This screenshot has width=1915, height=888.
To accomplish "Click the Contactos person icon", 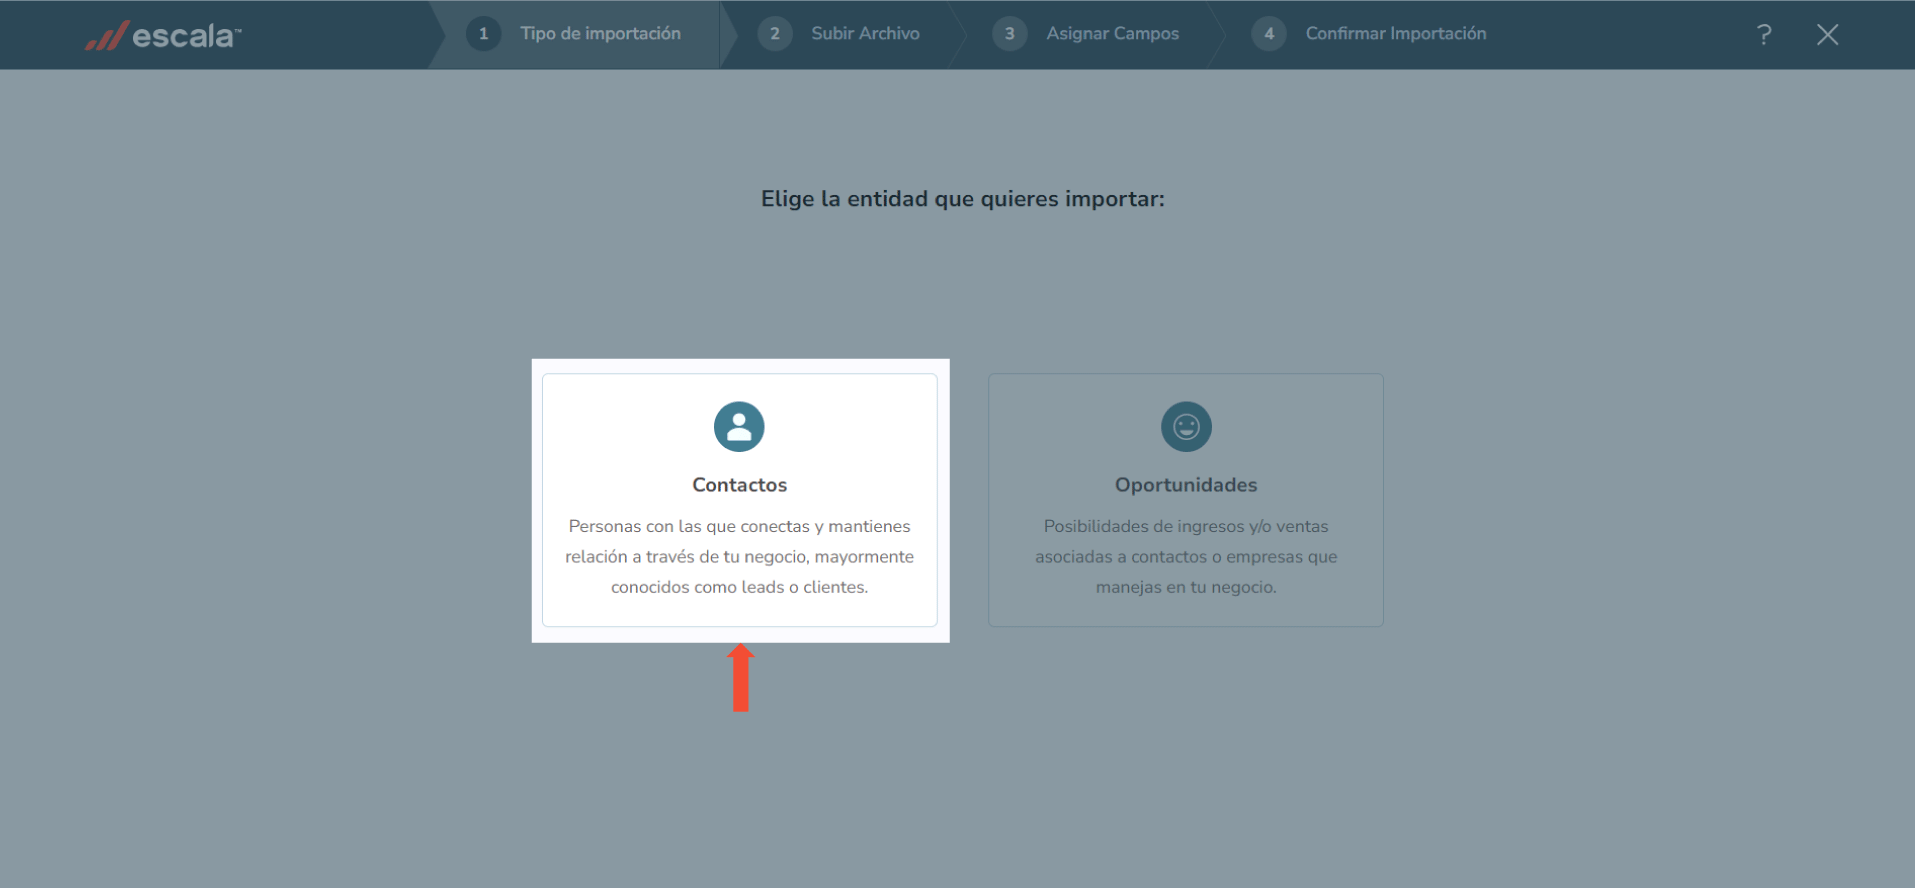I will pyautogui.click(x=739, y=427).
